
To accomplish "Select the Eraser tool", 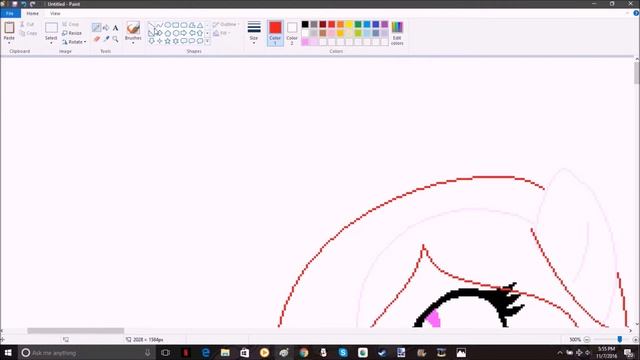I will [96, 39].
